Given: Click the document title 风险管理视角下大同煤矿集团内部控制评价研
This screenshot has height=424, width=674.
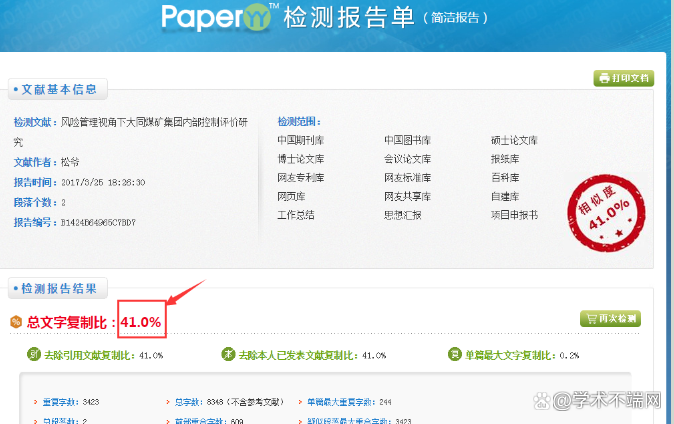Looking at the screenshot, I should coord(154,122).
